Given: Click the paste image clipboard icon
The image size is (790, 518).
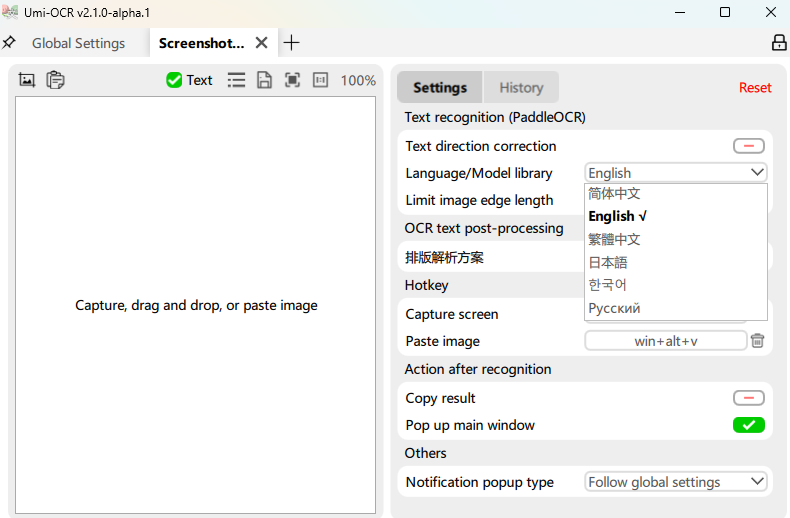Looking at the screenshot, I should pyautogui.click(x=56, y=80).
